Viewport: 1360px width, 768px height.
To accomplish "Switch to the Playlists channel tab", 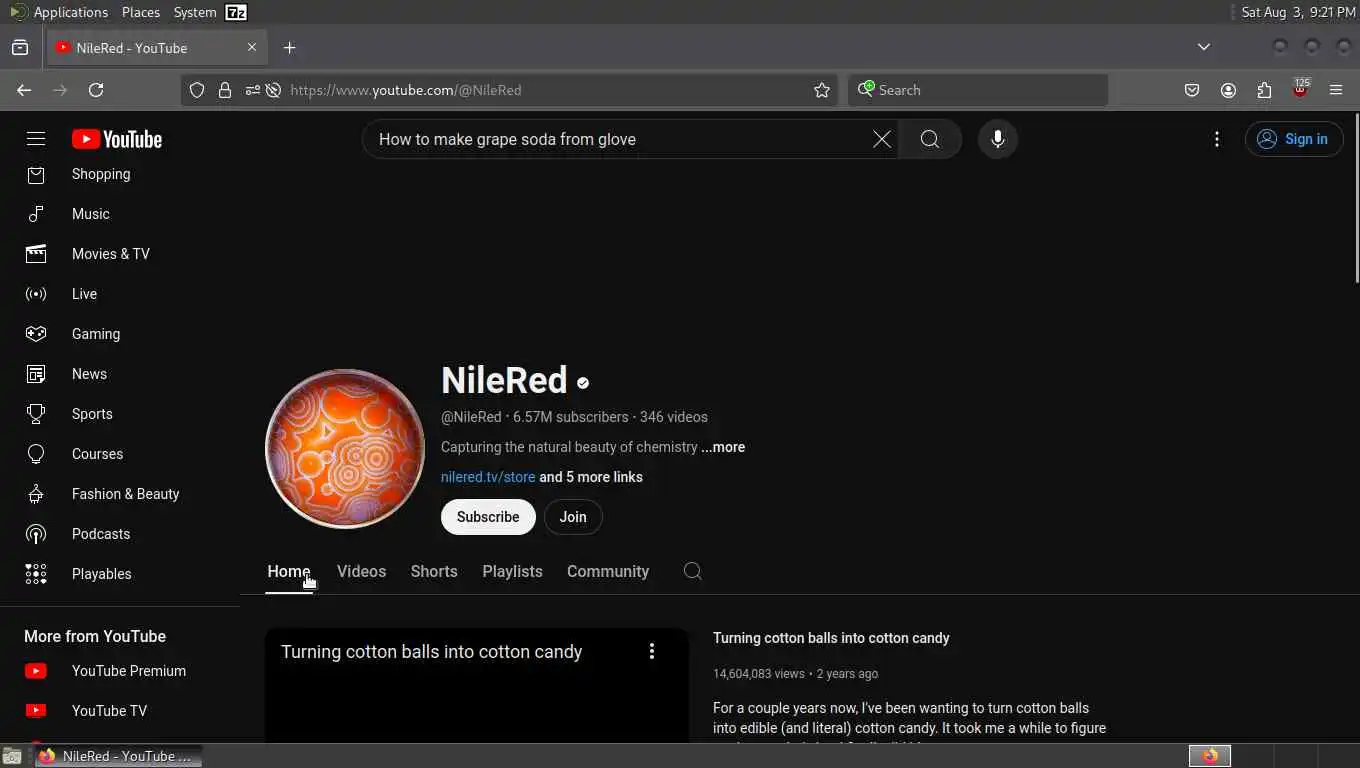I will pyautogui.click(x=512, y=571).
